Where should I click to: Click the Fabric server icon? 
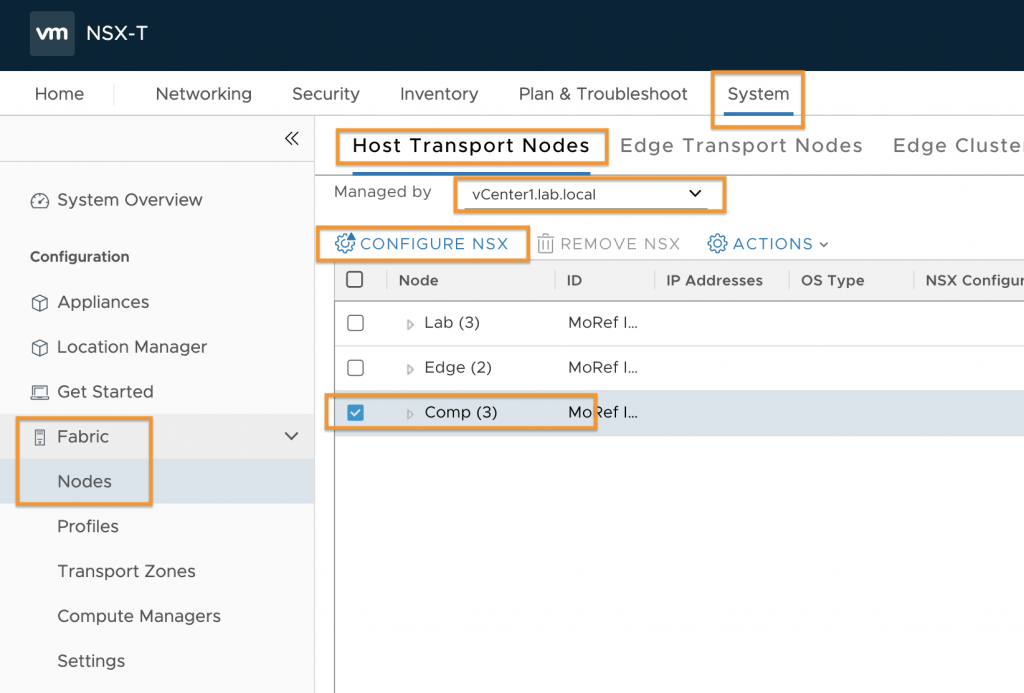pyautogui.click(x=40, y=437)
